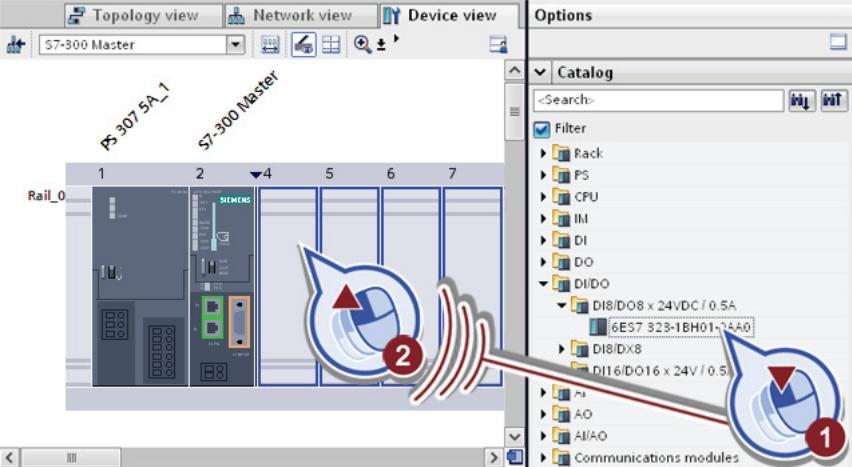Image resolution: width=852 pixels, height=467 pixels.
Task: Click the vertical scrollbar up arrow
Action: pyautogui.click(x=514, y=71)
